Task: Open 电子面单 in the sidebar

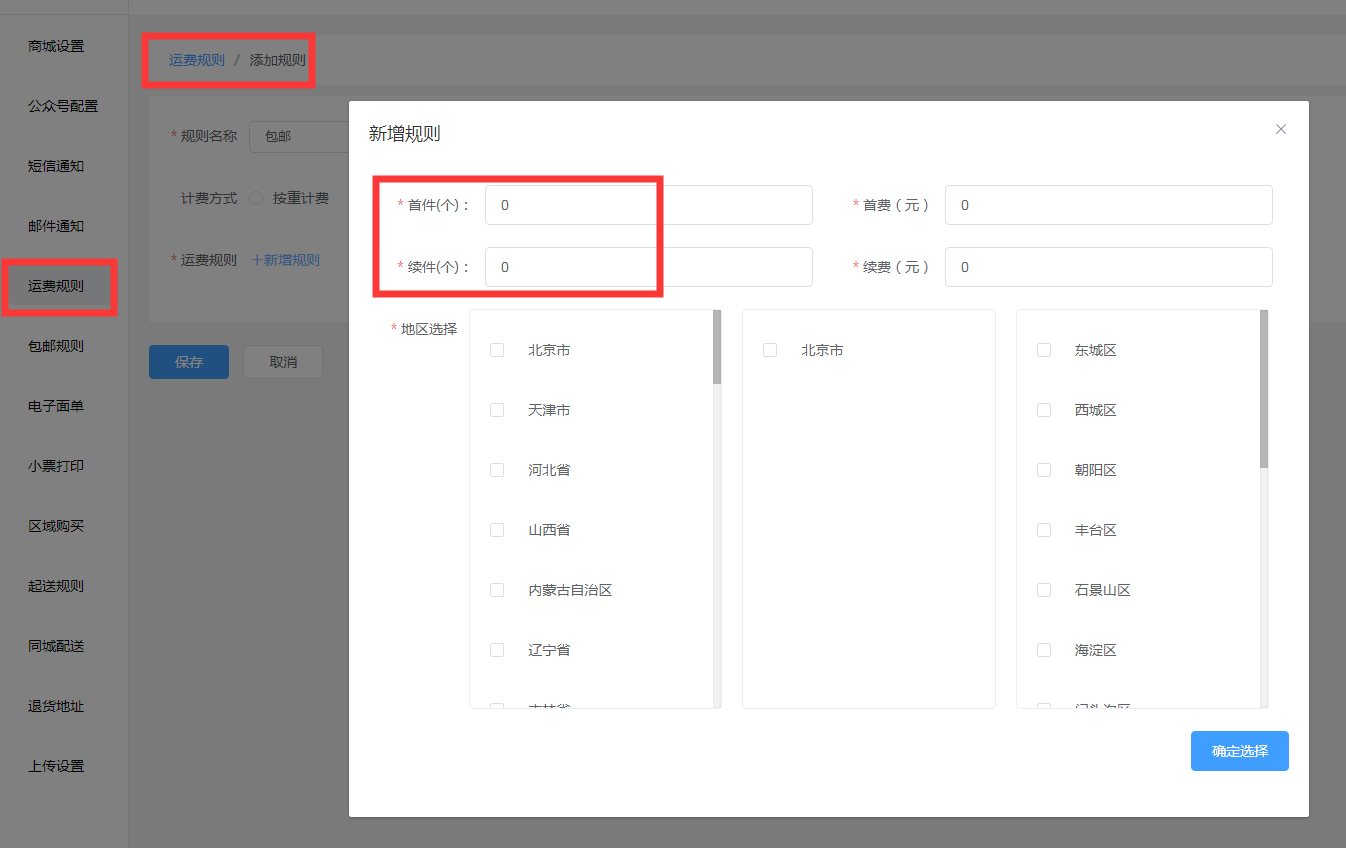Action: coord(56,406)
